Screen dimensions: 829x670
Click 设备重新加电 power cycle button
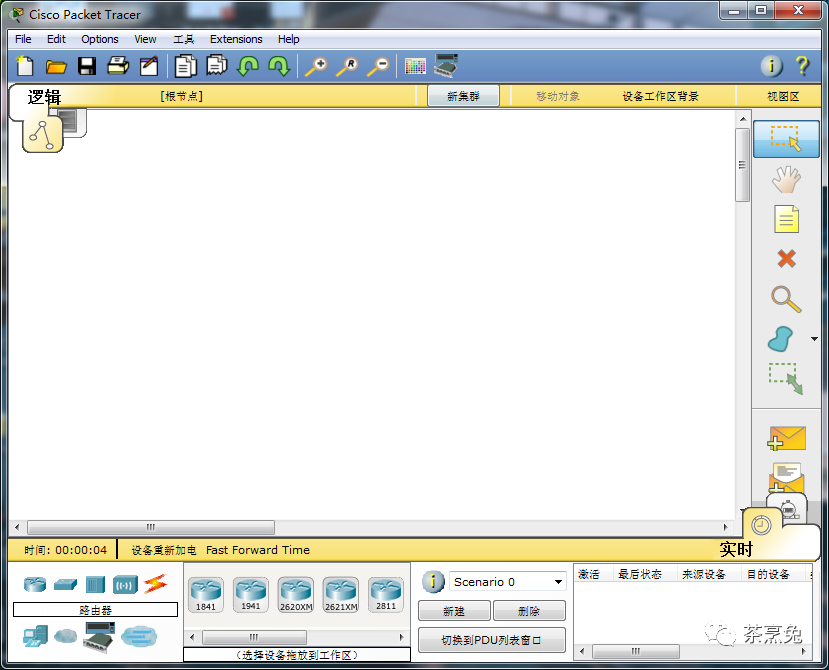click(163, 550)
